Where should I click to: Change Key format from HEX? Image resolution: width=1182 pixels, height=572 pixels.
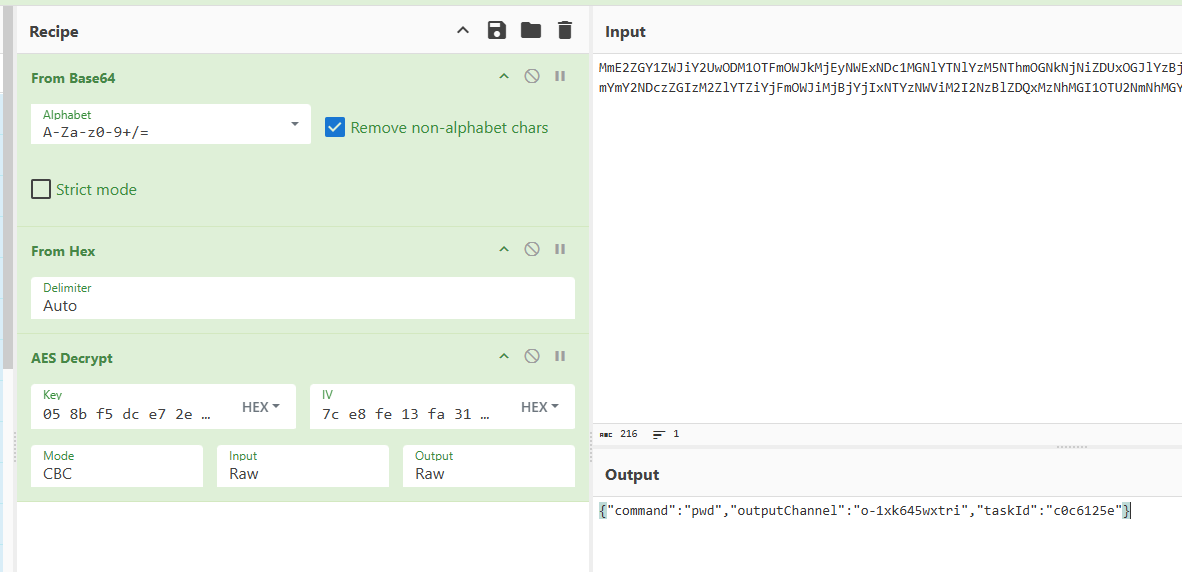click(261, 407)
